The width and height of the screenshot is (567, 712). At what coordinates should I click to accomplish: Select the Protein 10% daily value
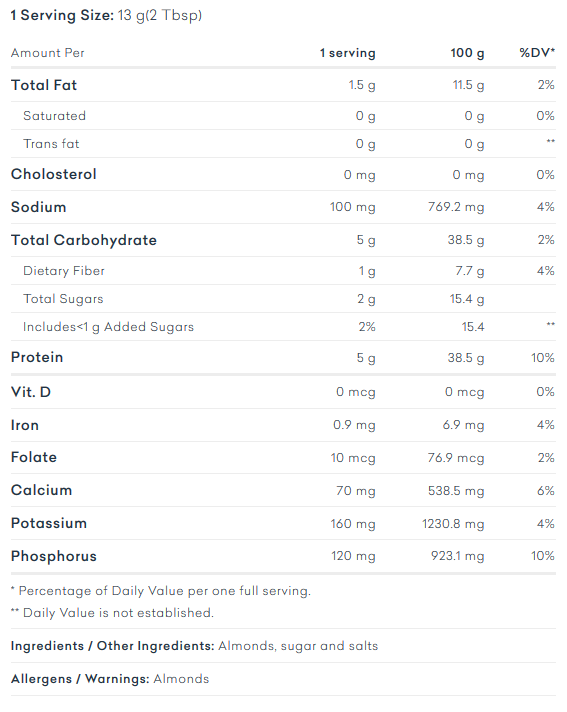(x=543, y=358)
